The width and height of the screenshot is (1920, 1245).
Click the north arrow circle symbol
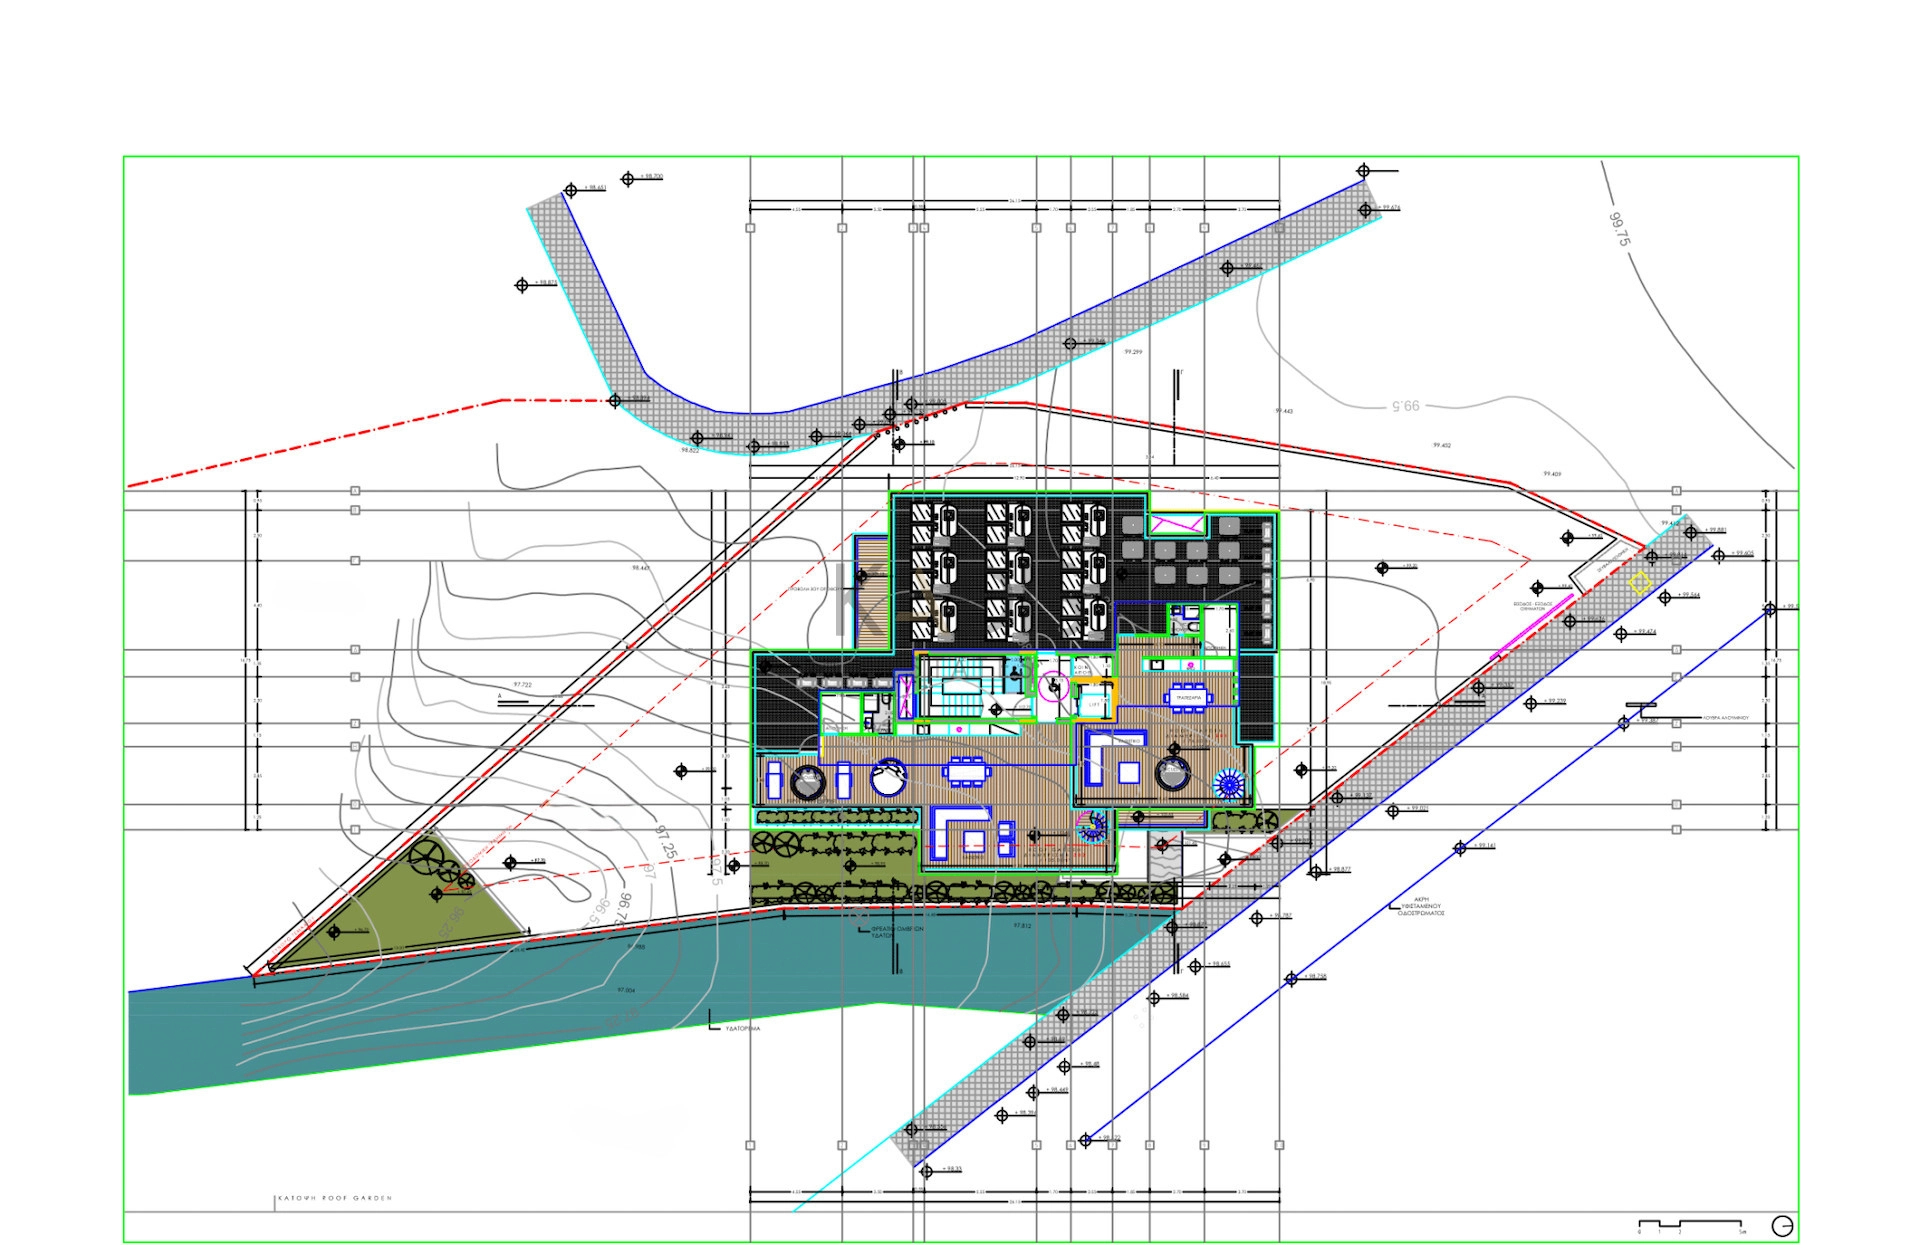1781,1225
